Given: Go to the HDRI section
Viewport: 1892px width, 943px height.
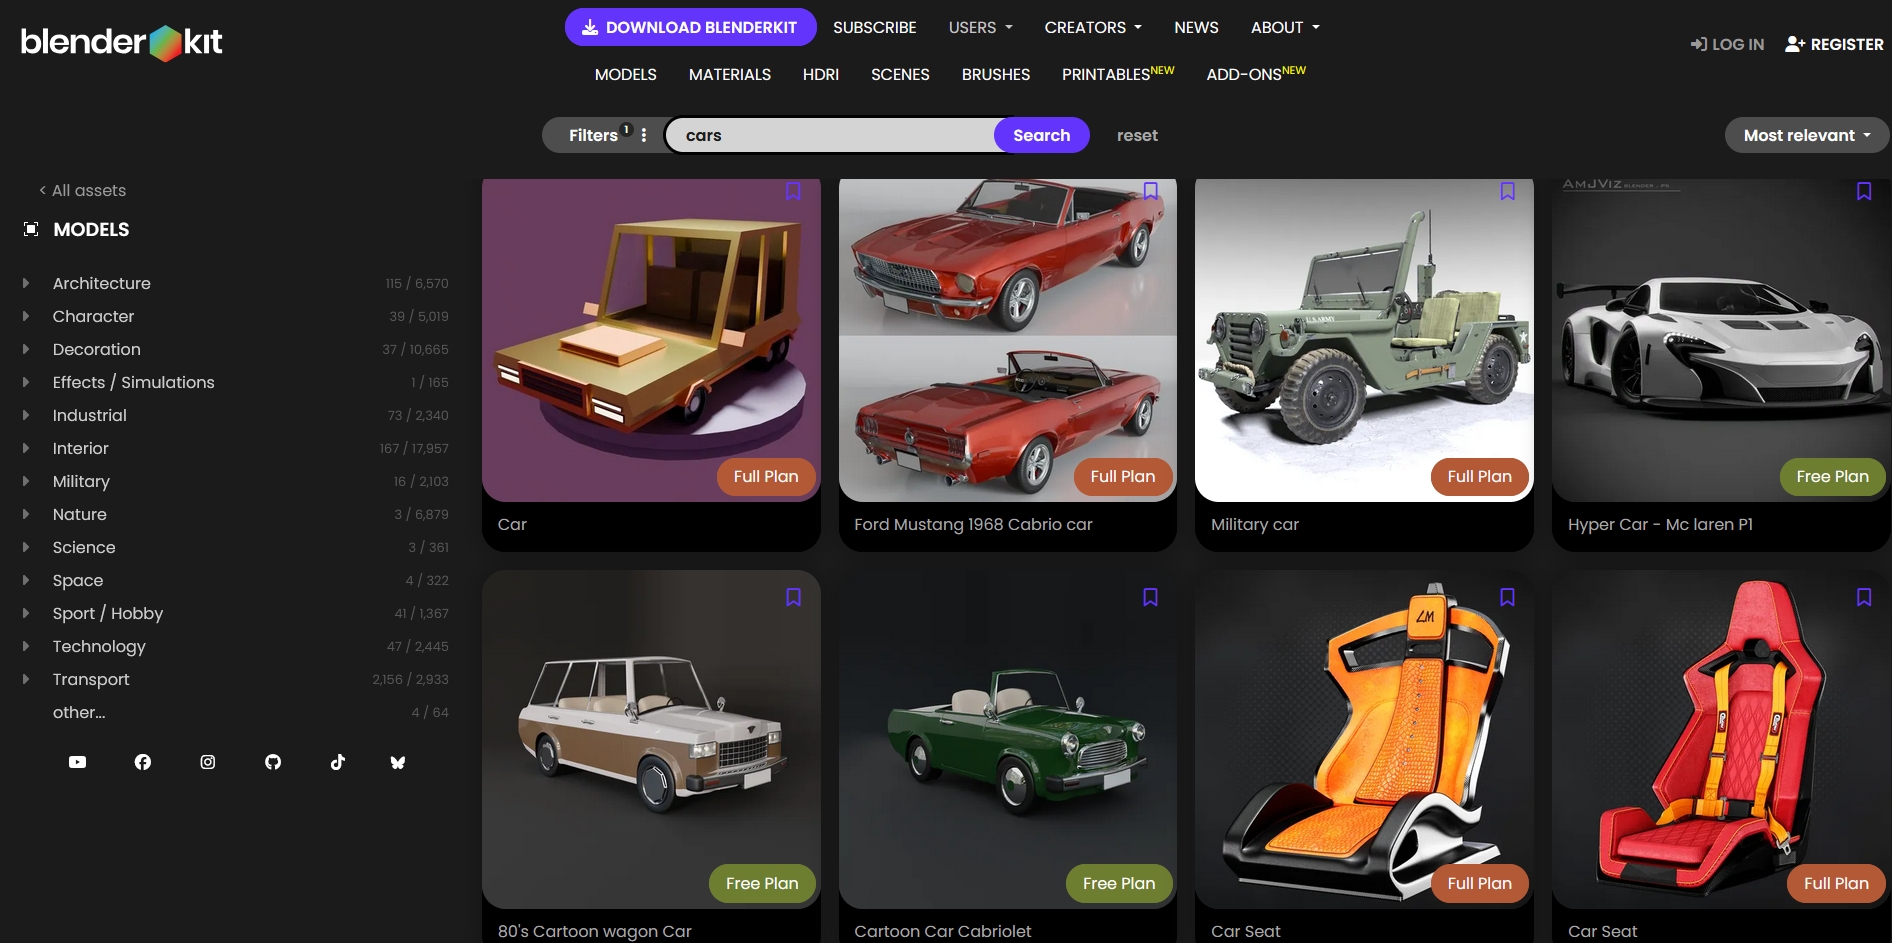Looking at the screenshot, I should click(x=820, y=75).
